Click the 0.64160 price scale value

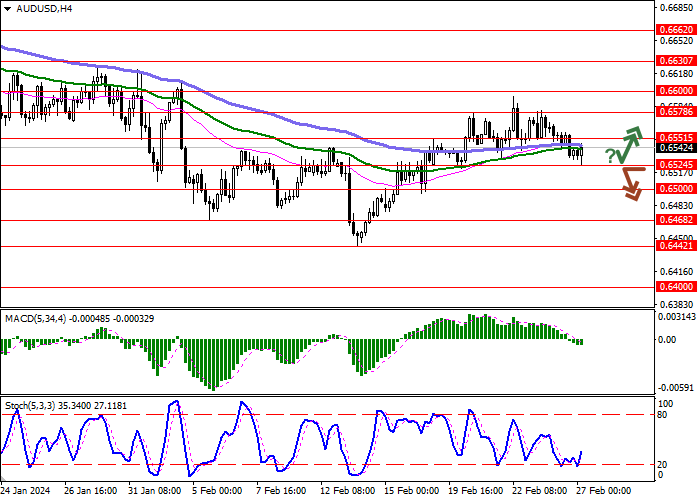pos(676,271)
